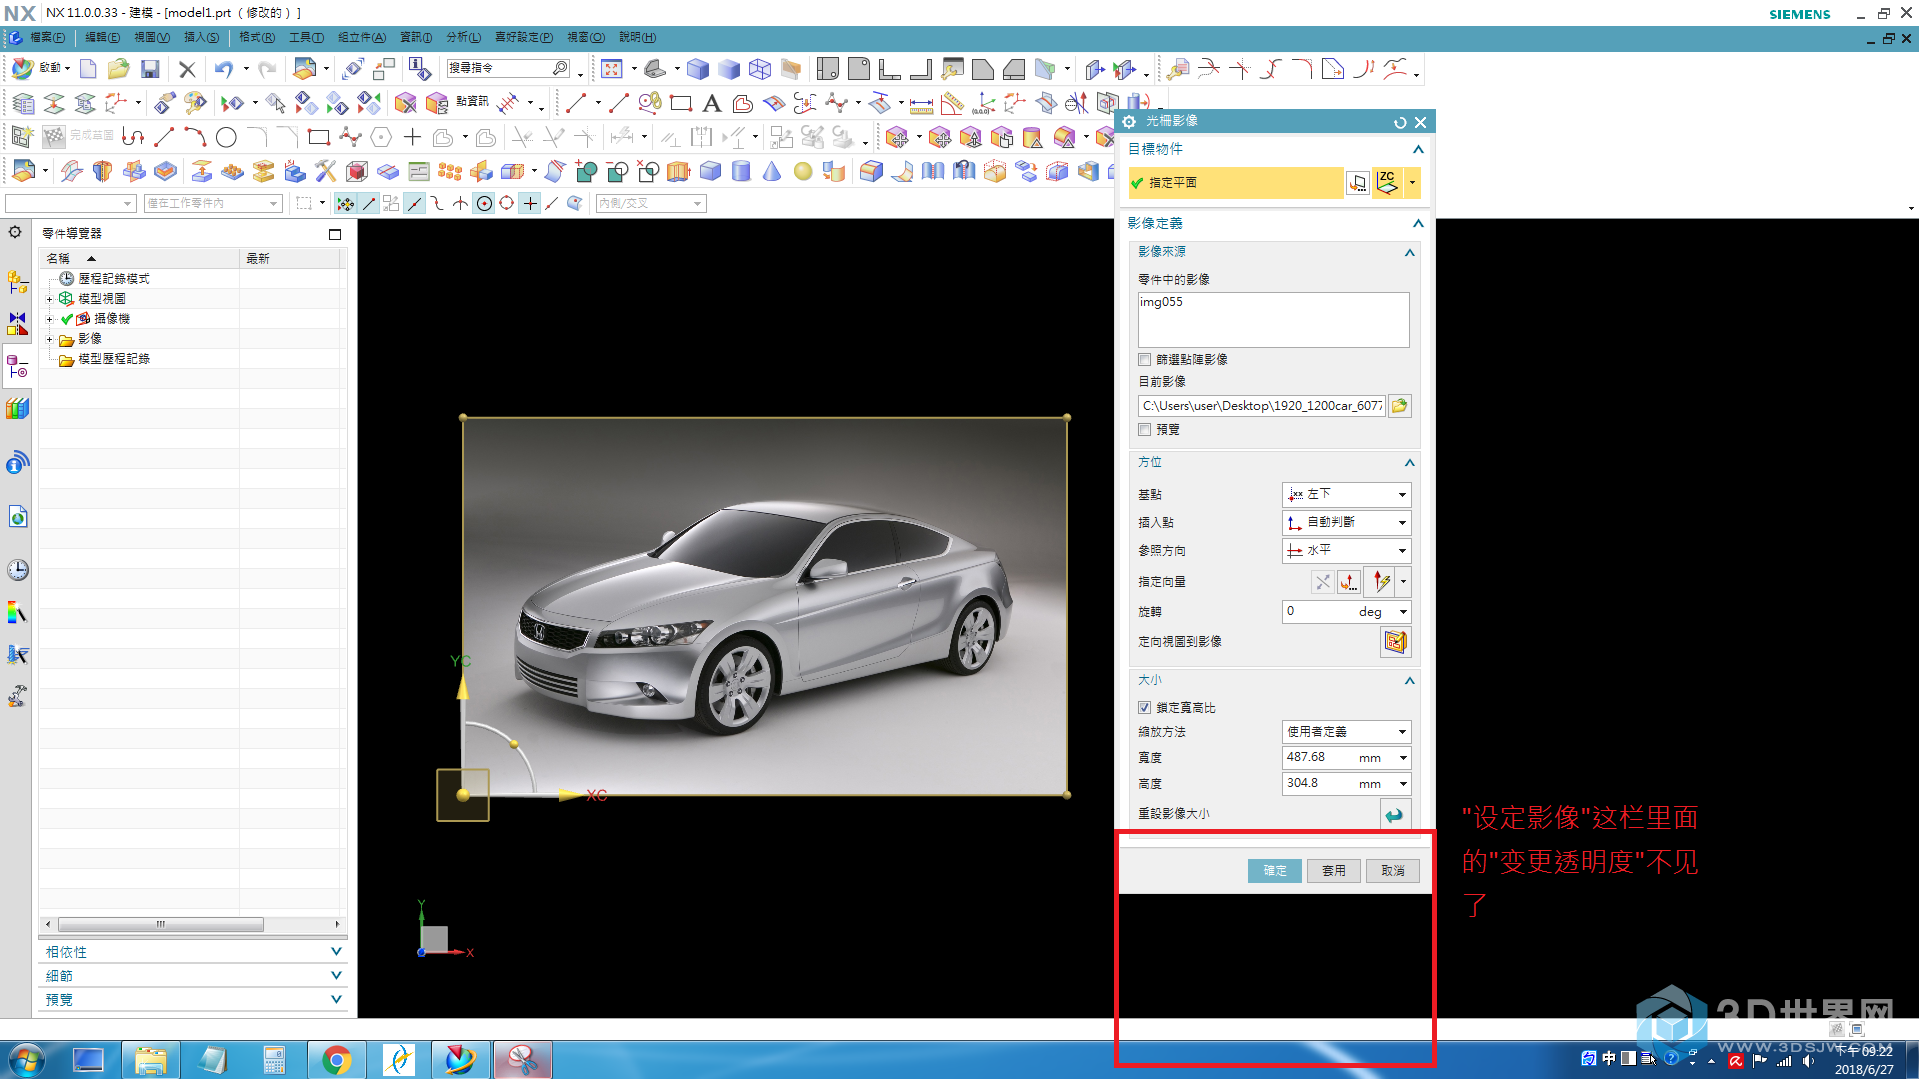Viewport: 1919px width, 1079px height.
Task: Click the Unite boolean icon
Action: pyautogui.click(x=586, y=171)
